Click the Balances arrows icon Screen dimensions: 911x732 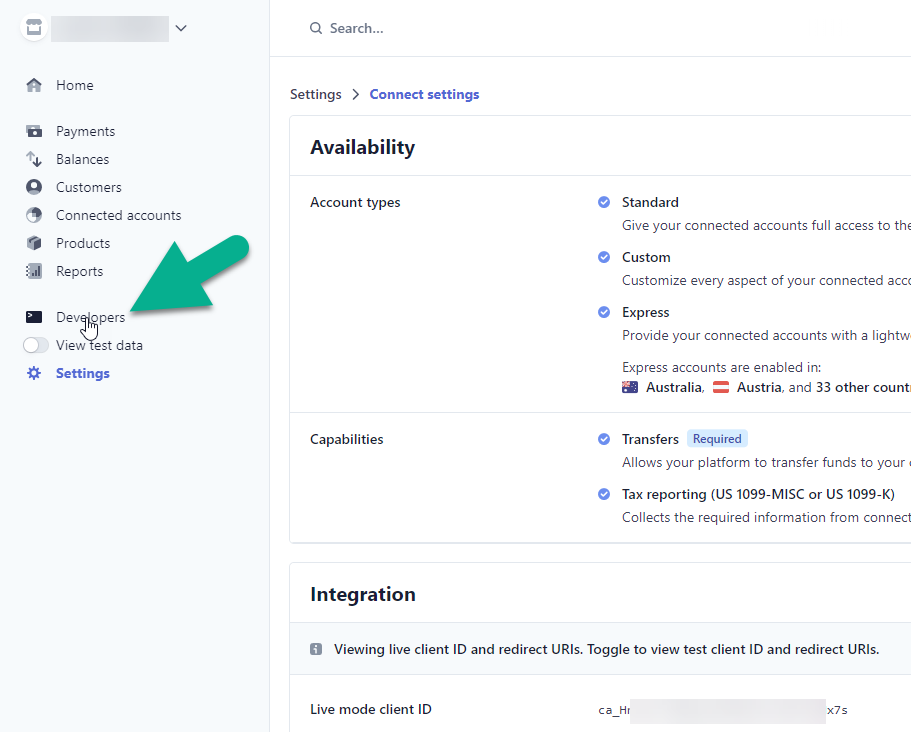[34, 159]
